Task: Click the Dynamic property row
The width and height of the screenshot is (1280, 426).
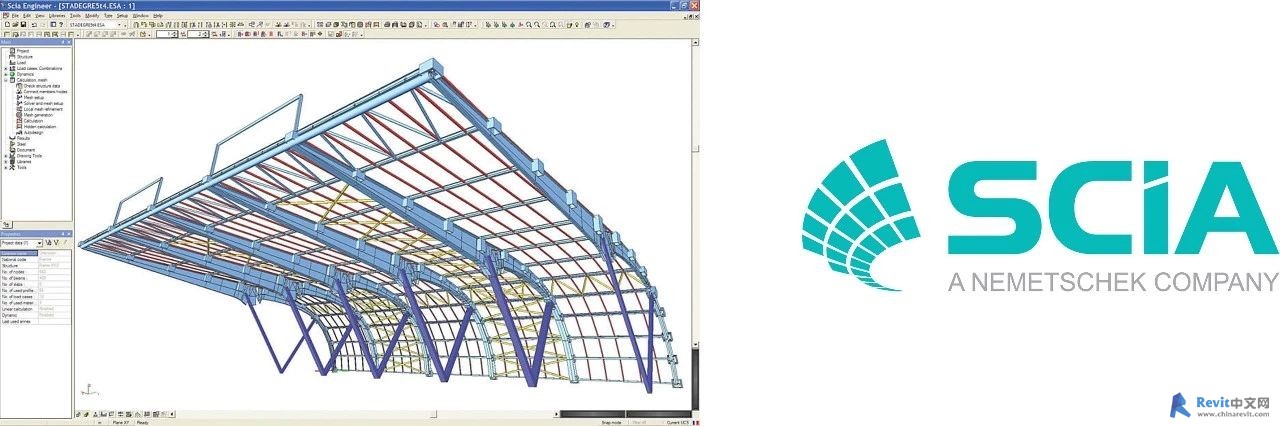Action: pos(36,315)
